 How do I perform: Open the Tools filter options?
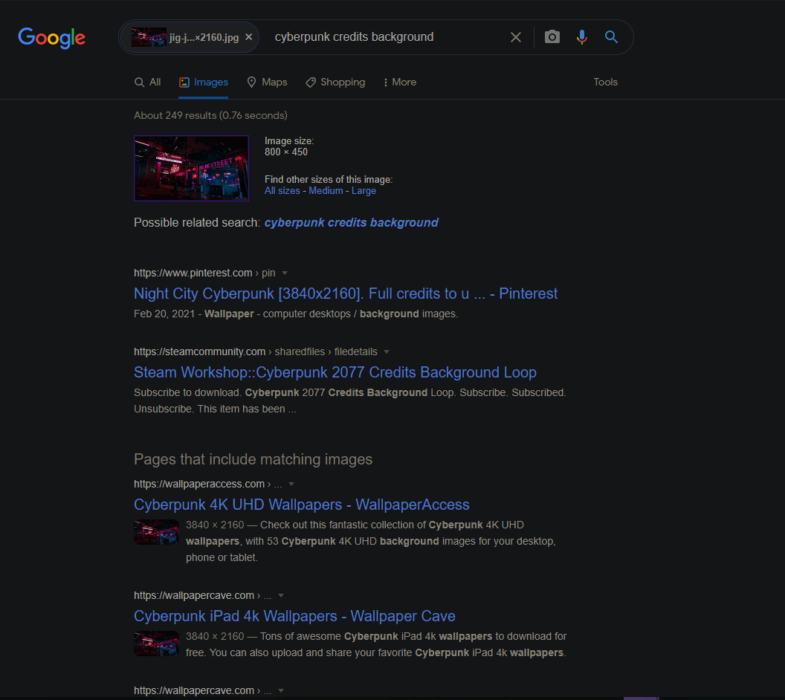pos(605,82)
